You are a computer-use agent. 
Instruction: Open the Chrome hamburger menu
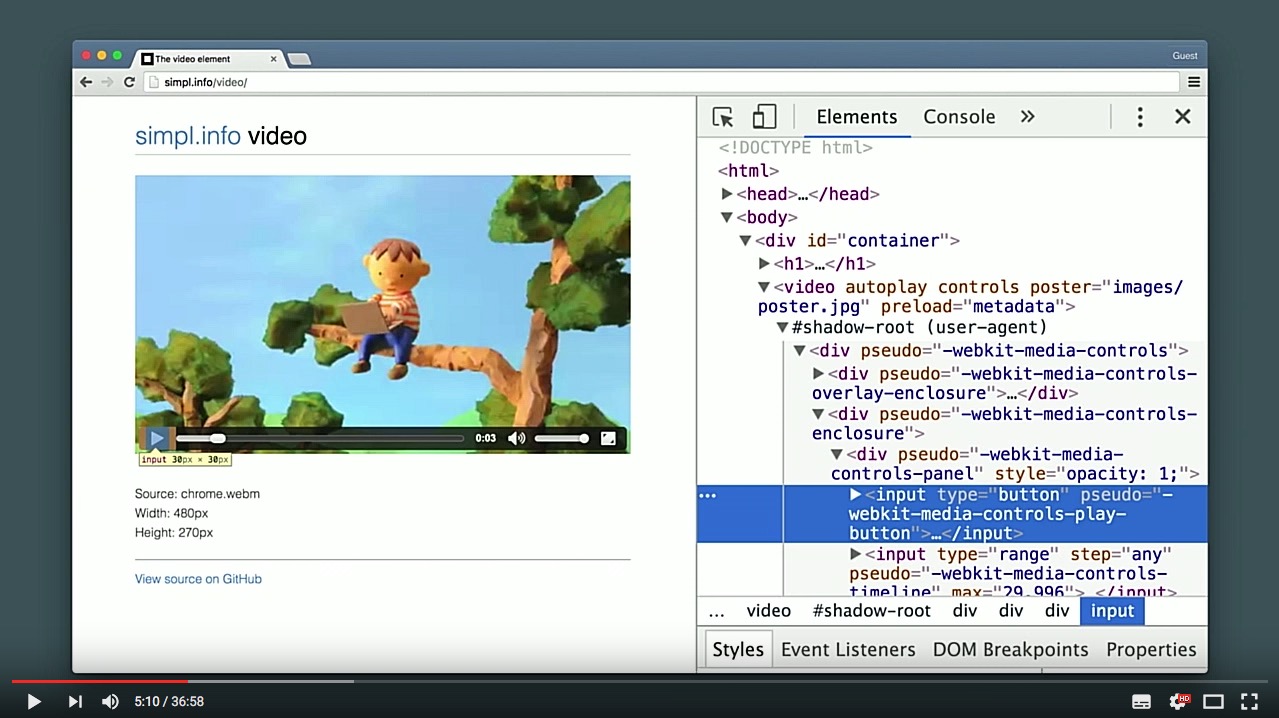pyautogui.click(x=1194, y=82)
